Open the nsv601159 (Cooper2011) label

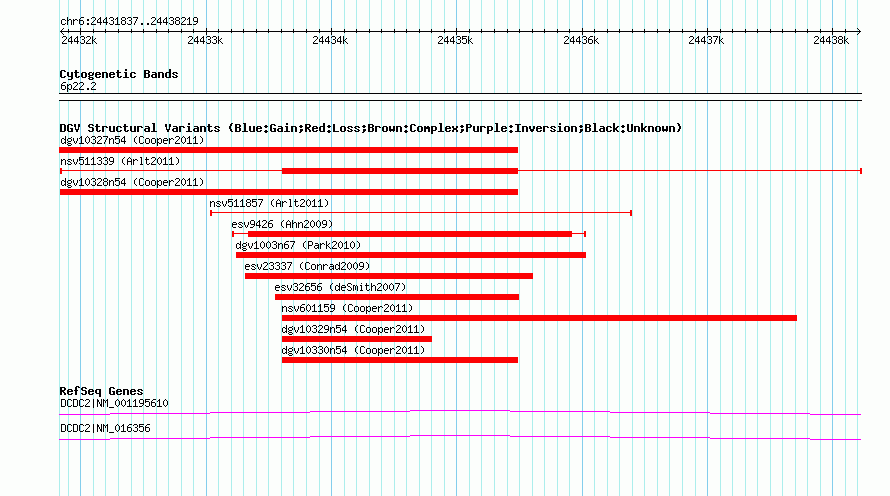(347, 308)
